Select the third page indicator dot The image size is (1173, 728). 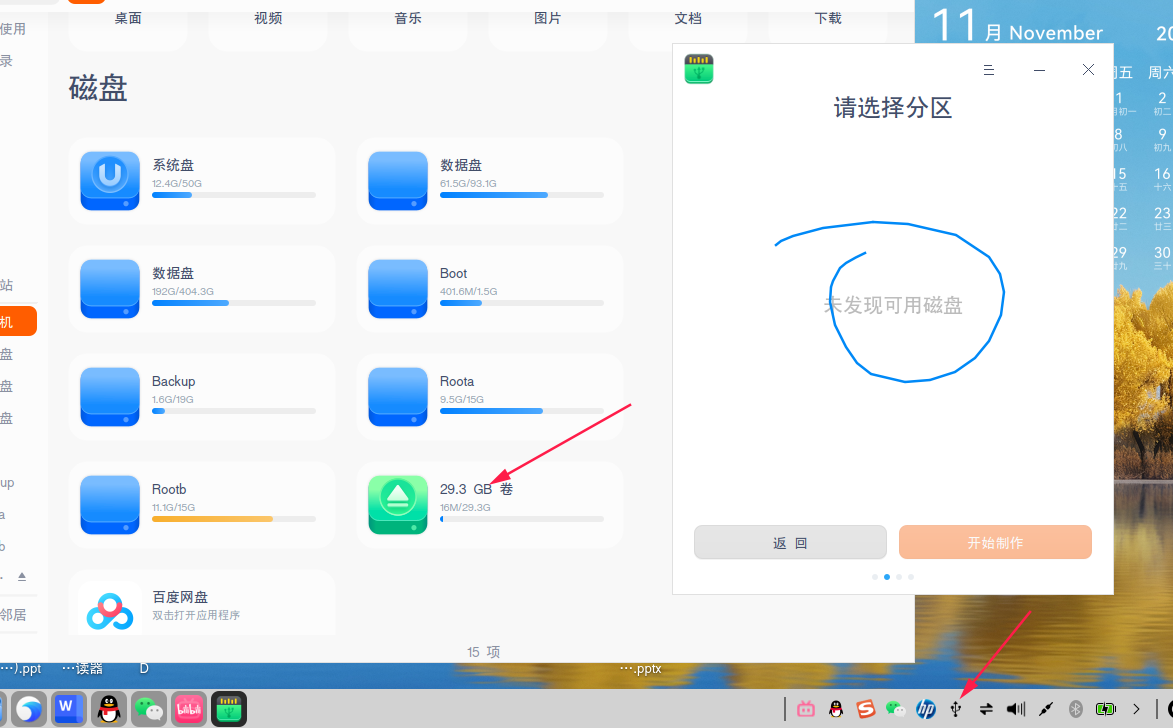click(x=898, y=577)
